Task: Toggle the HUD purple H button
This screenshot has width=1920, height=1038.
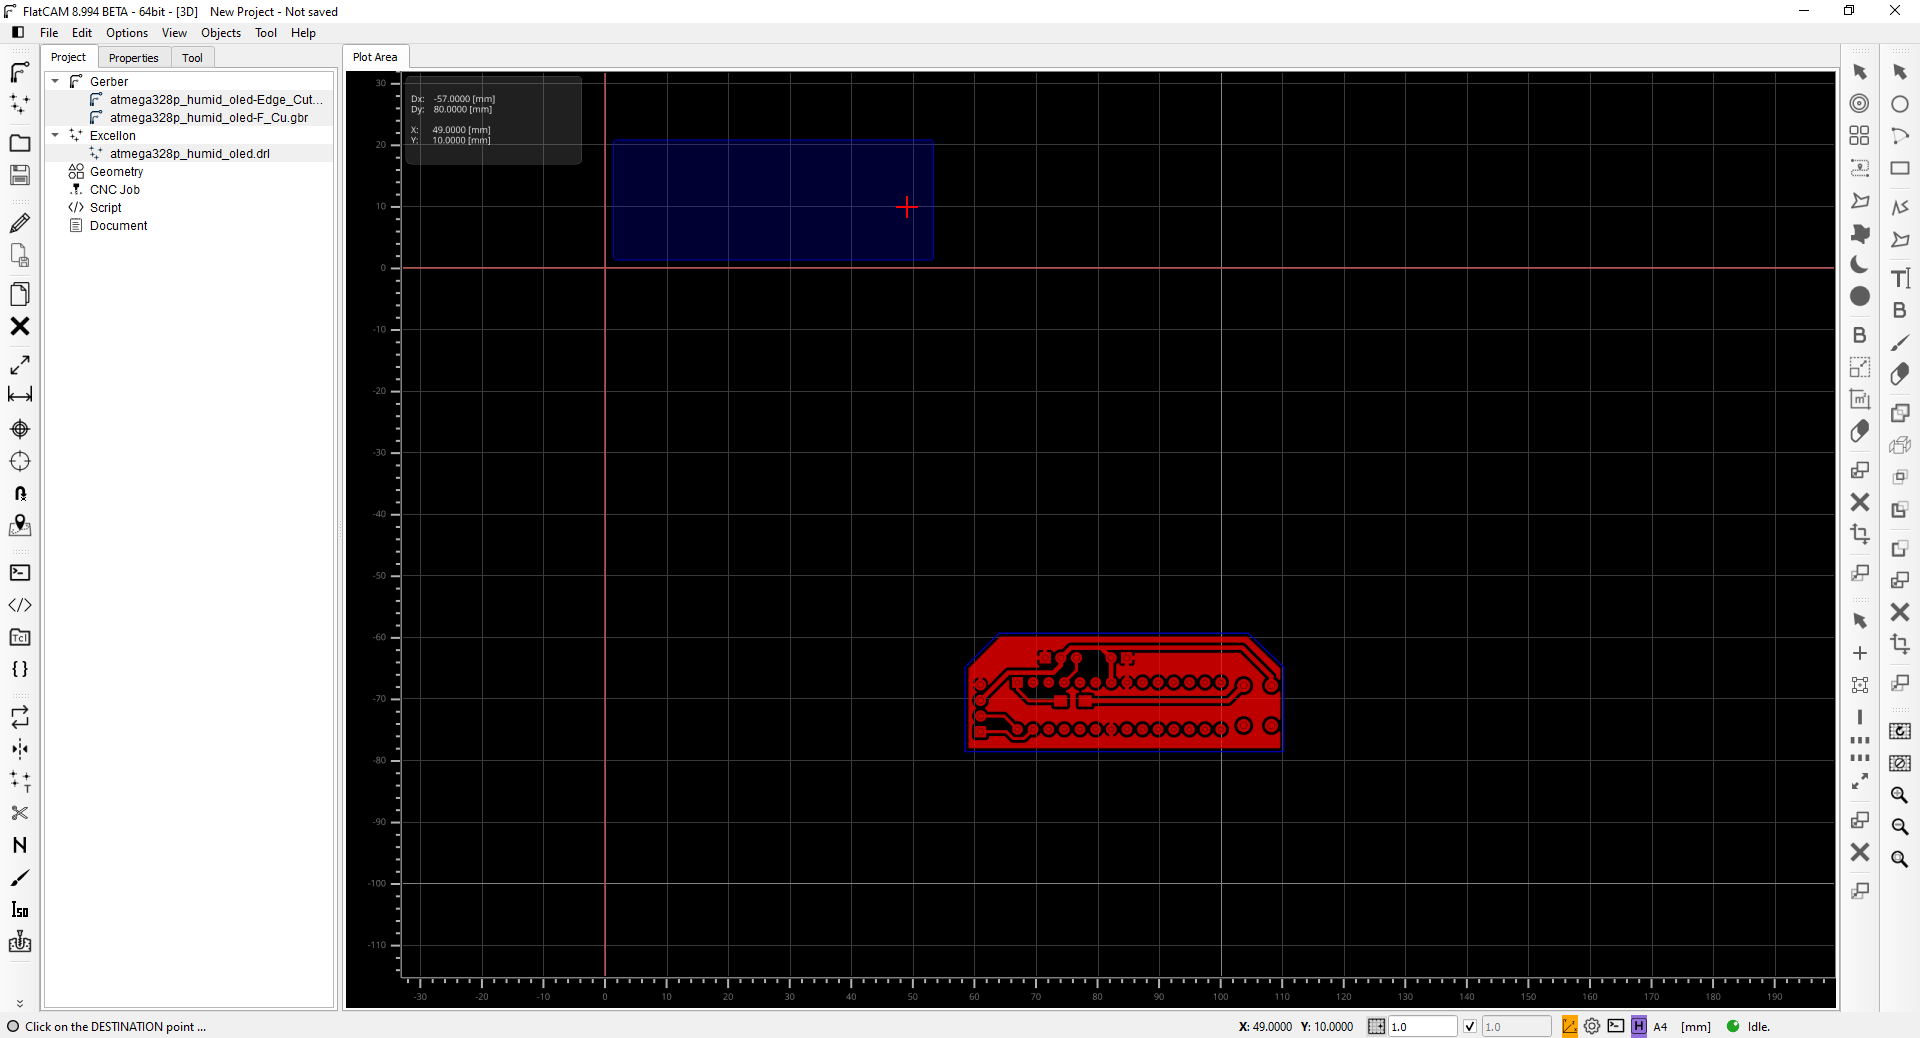Action: click(x=1639, y=1026)
